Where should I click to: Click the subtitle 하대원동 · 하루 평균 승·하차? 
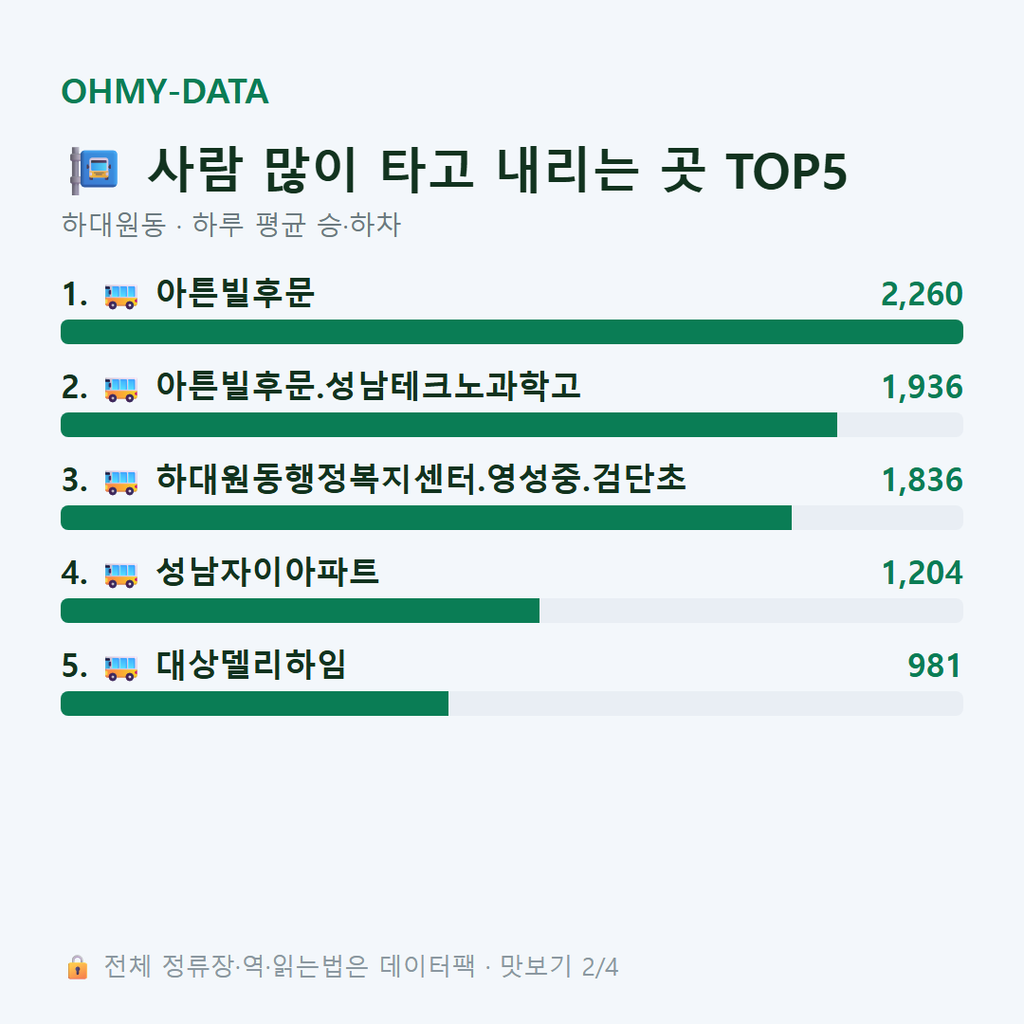point(231,225)
